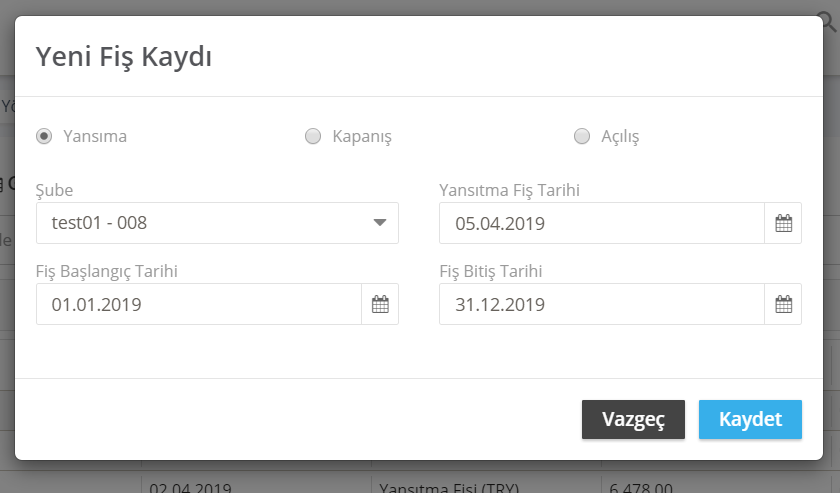Click the 'Kapanış' option label text
The height and width of the screenshot is (493, 840).
362,137
